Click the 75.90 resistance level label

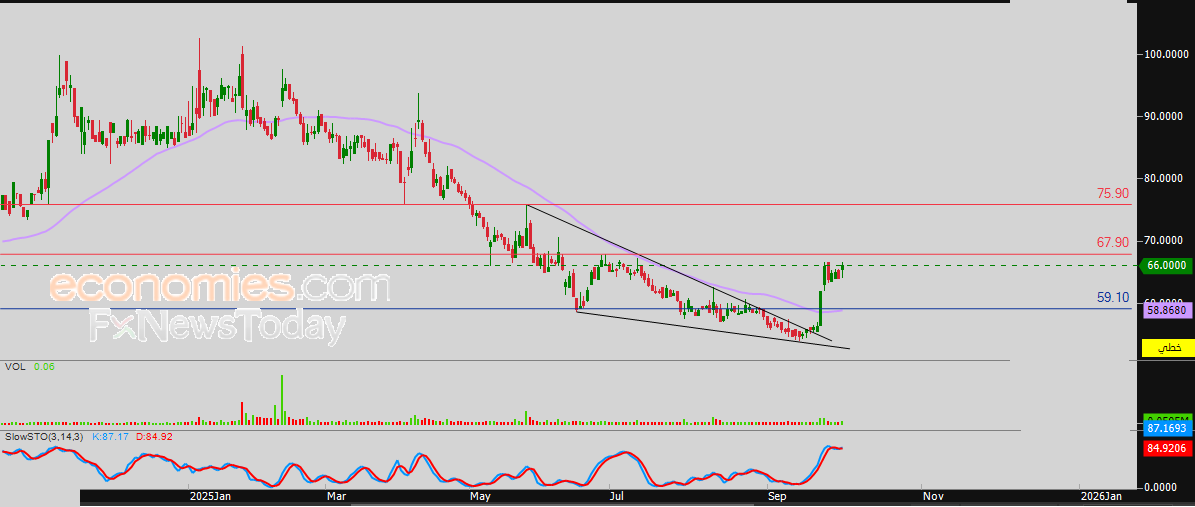tap(1113, 194)
